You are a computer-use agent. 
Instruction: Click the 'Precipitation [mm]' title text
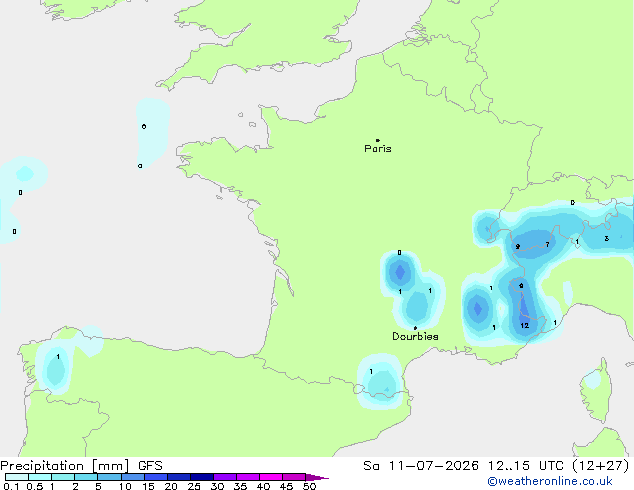[65, 466]
